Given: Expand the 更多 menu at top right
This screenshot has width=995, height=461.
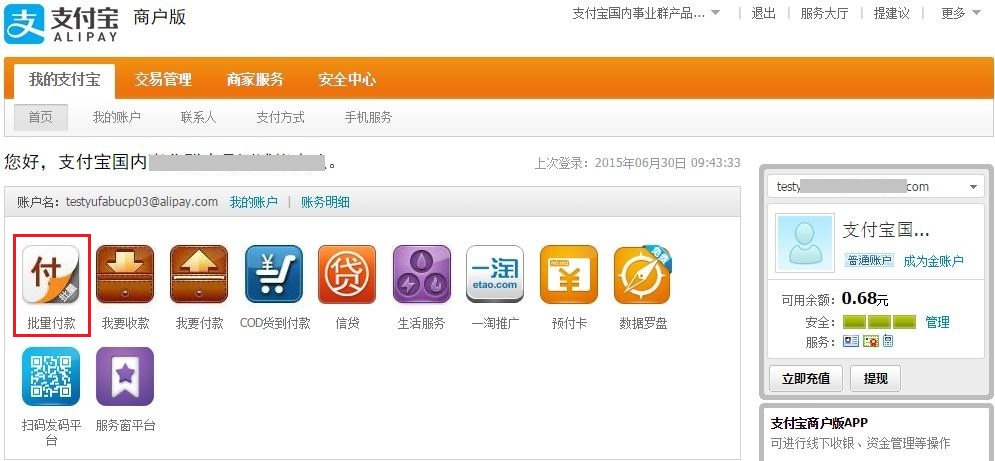Looking at the screenshot, I should [x=961, y=13].
